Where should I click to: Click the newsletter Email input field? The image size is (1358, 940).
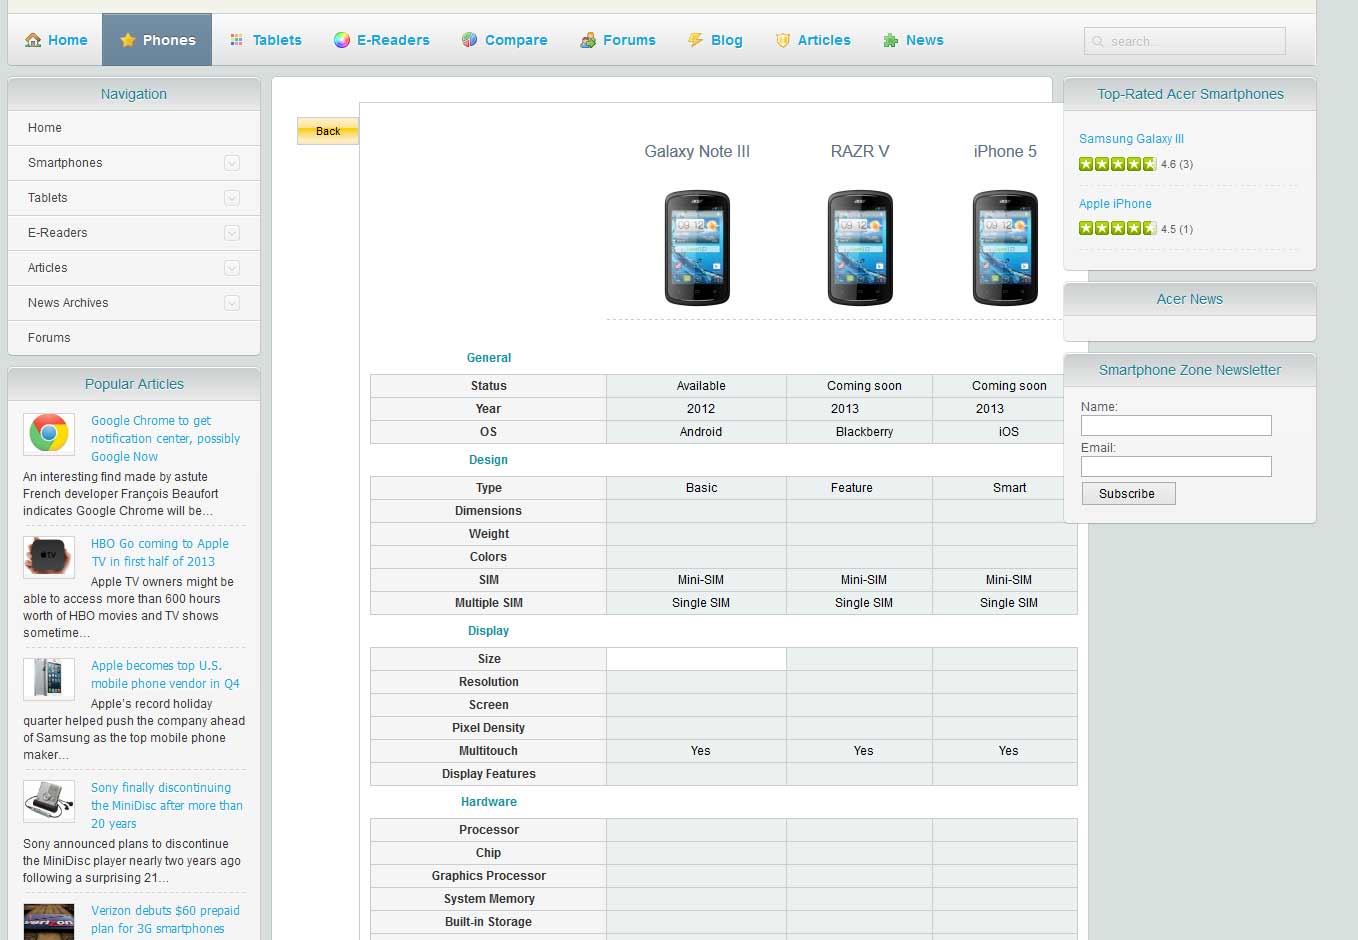pyautogui.click(x=1176, y=467)
